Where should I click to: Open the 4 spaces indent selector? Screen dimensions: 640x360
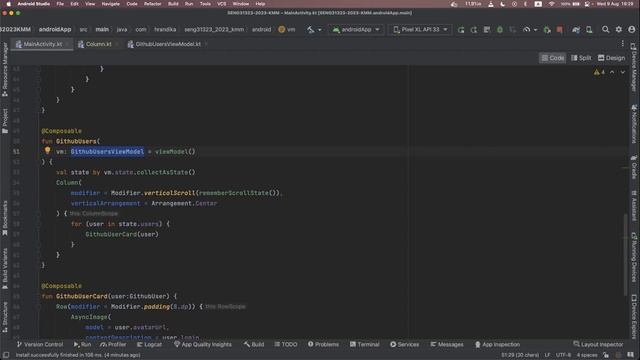coord(587,355)
